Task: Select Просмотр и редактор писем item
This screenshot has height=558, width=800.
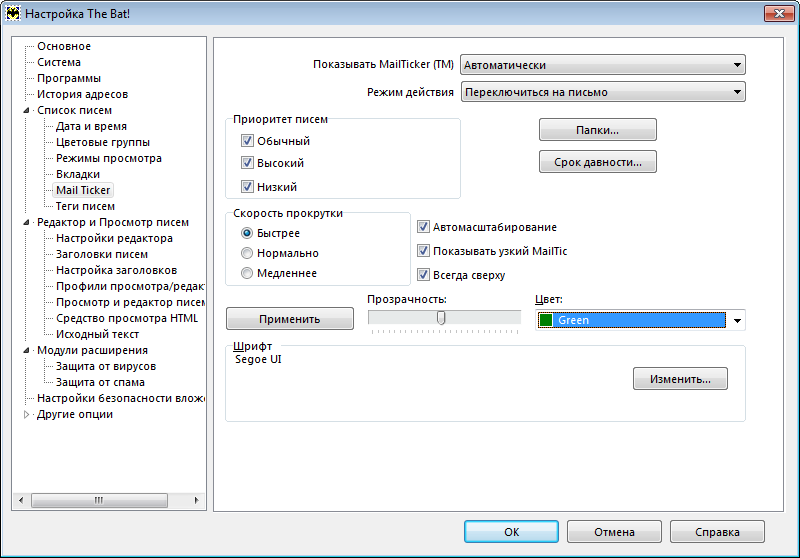Action: [130, 302]
